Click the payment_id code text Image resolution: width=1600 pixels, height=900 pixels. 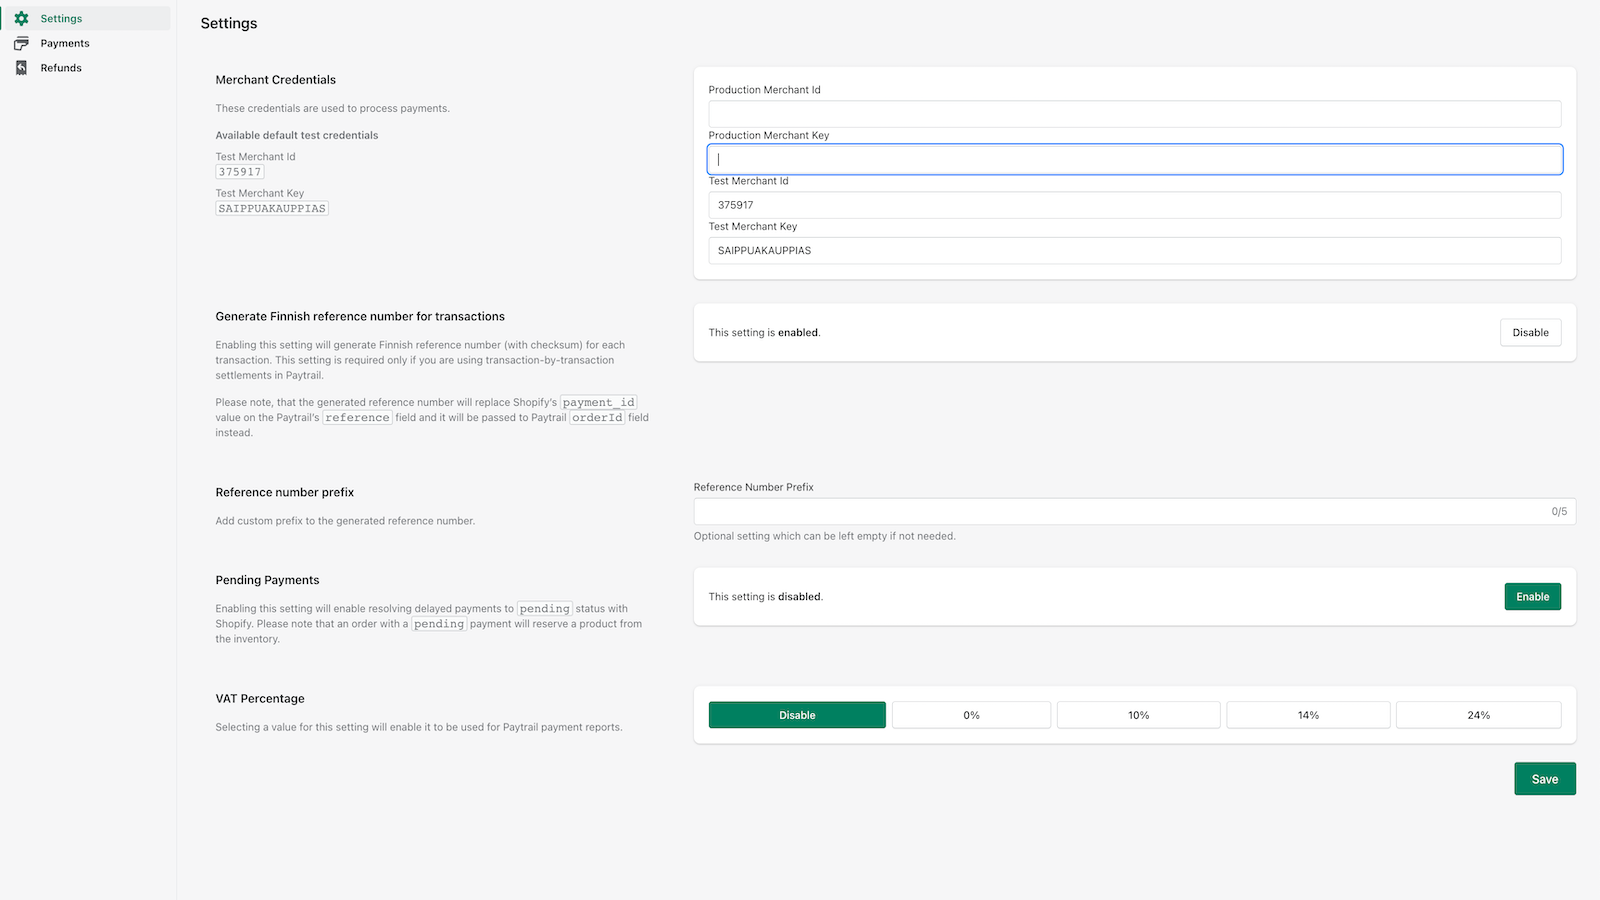pyautogui.click(x=598, y=402)
